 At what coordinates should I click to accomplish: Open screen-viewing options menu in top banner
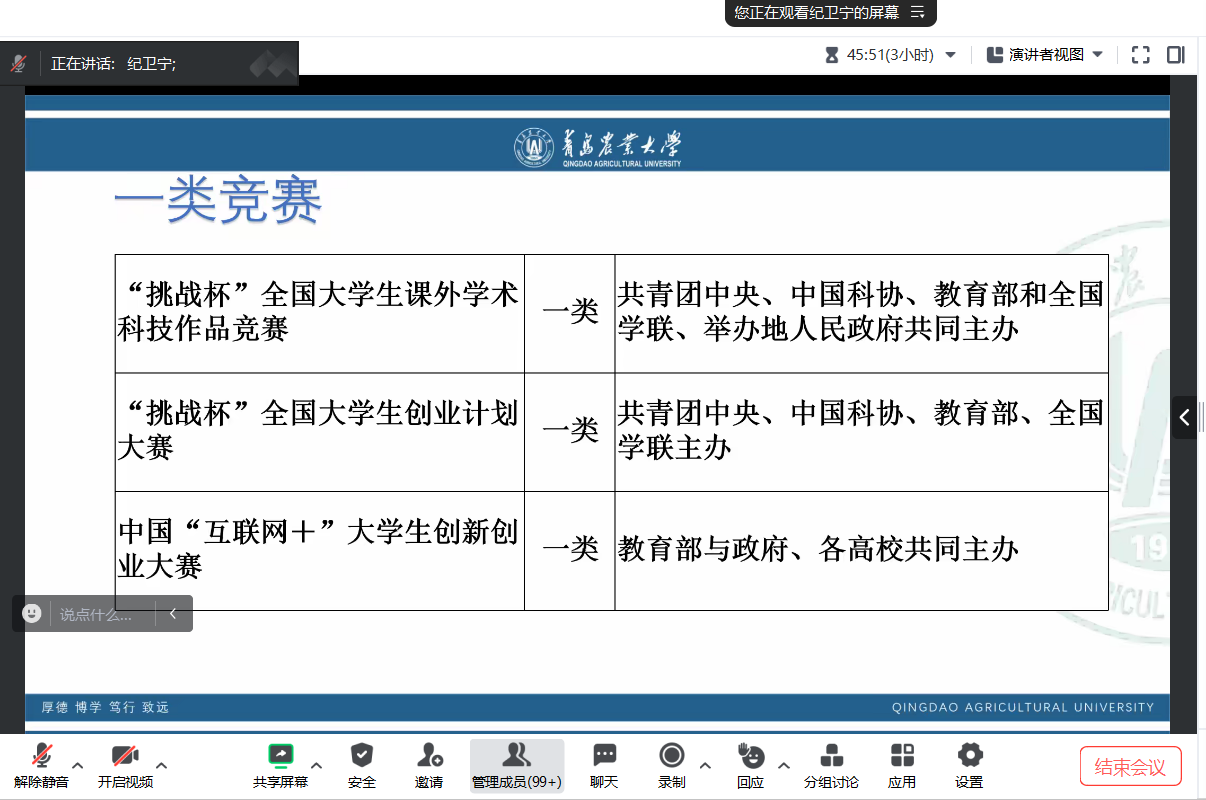917,12
